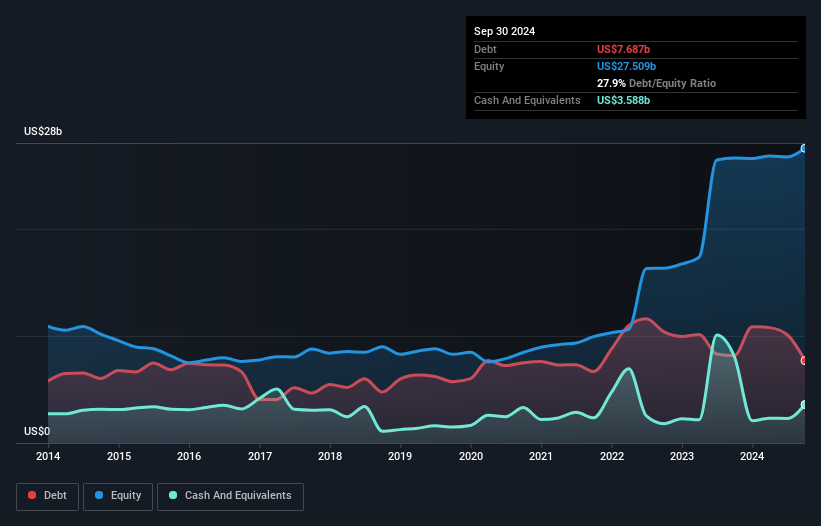The width and height of the screenshot is (821, 526).
Task: Click the 2017 x-axis label
Action: pyautogui.click(x=260, y=456)
